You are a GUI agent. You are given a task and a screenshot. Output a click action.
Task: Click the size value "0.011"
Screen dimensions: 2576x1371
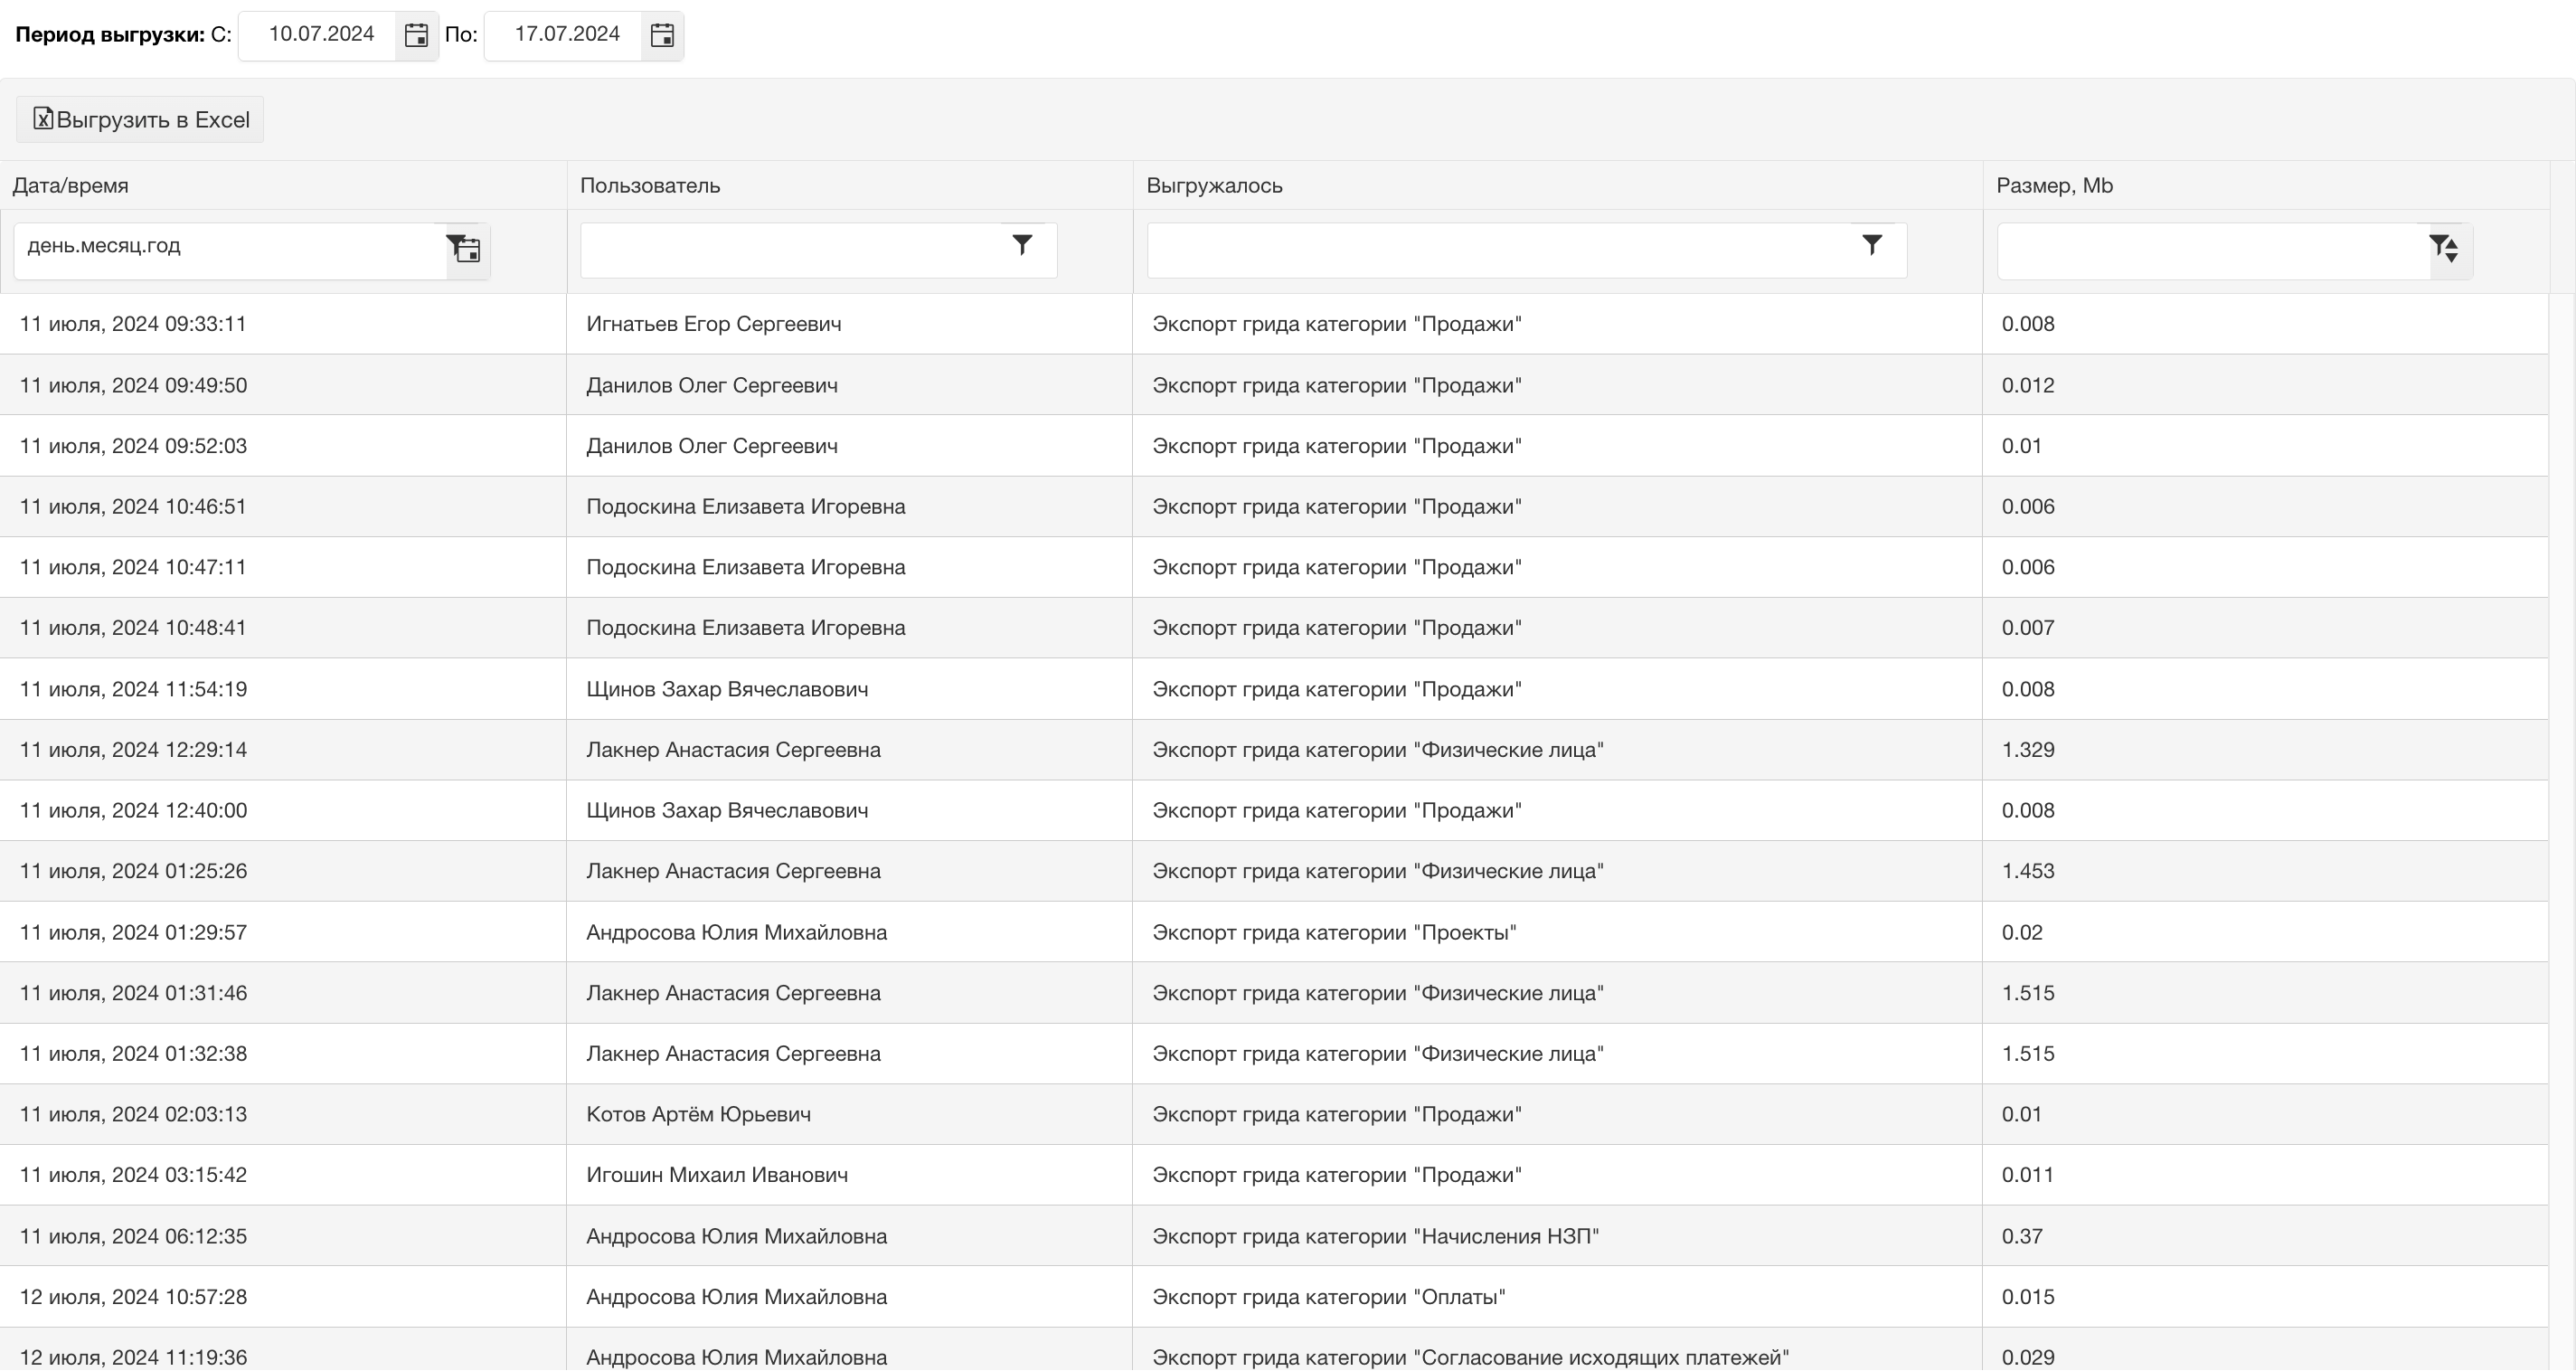click(2028, 1175)
